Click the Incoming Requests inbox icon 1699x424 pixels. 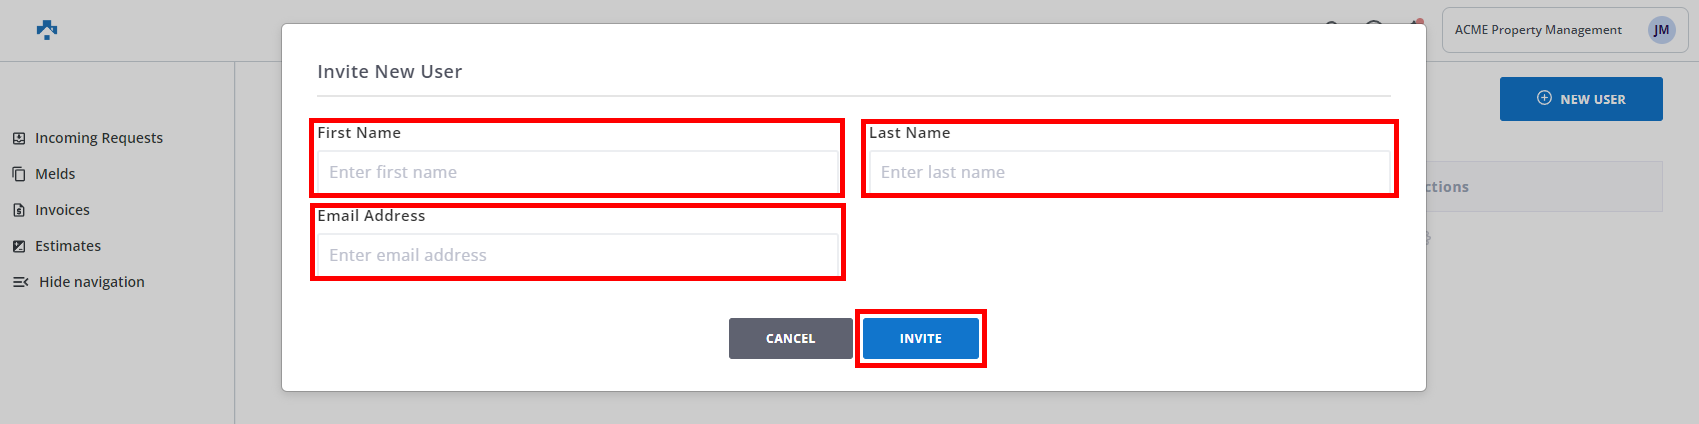(19, 138)
